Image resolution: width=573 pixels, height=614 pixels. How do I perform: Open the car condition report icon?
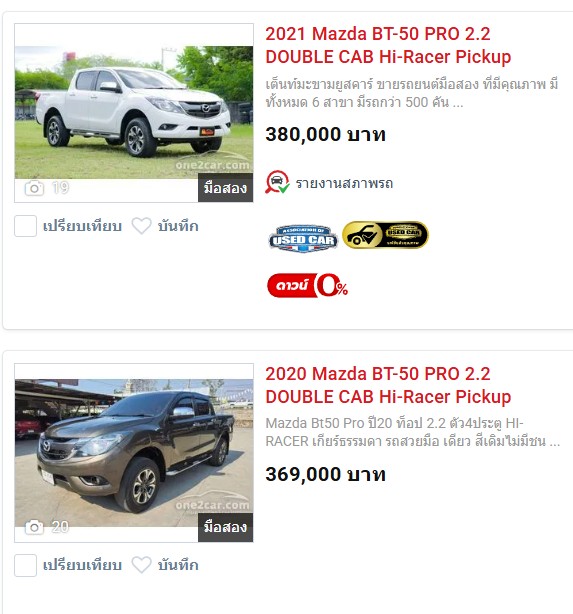pyautogui.click(x=277, y=182)
